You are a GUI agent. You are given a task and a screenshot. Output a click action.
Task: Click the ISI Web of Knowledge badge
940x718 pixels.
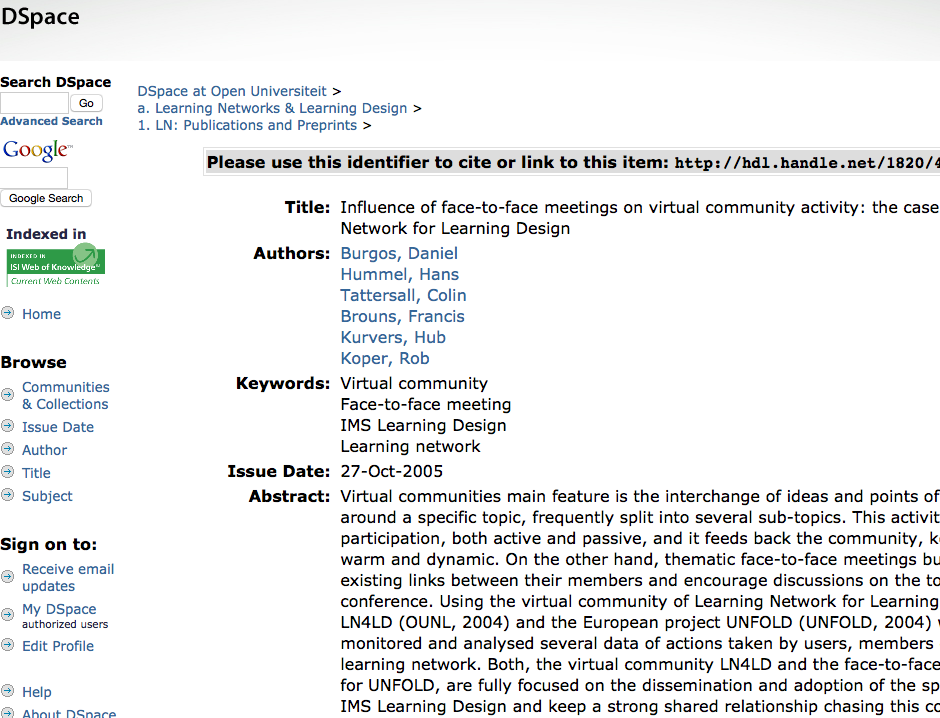tap(55, 265)
